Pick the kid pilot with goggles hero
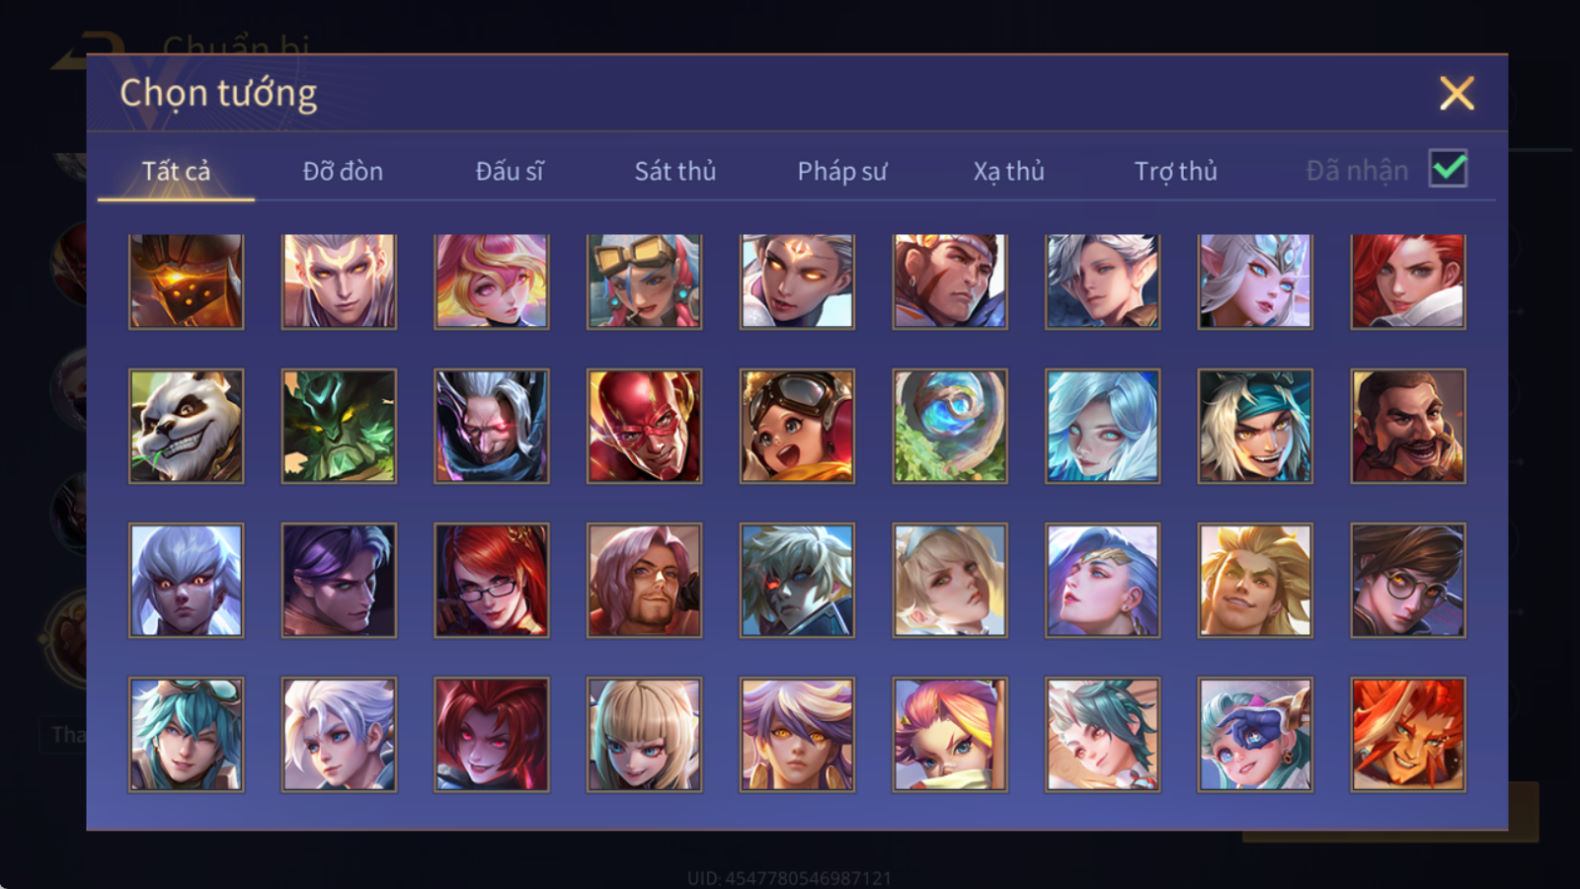Image resolution: width=1580 pixels, height=889 pixels. coord(797,426)
